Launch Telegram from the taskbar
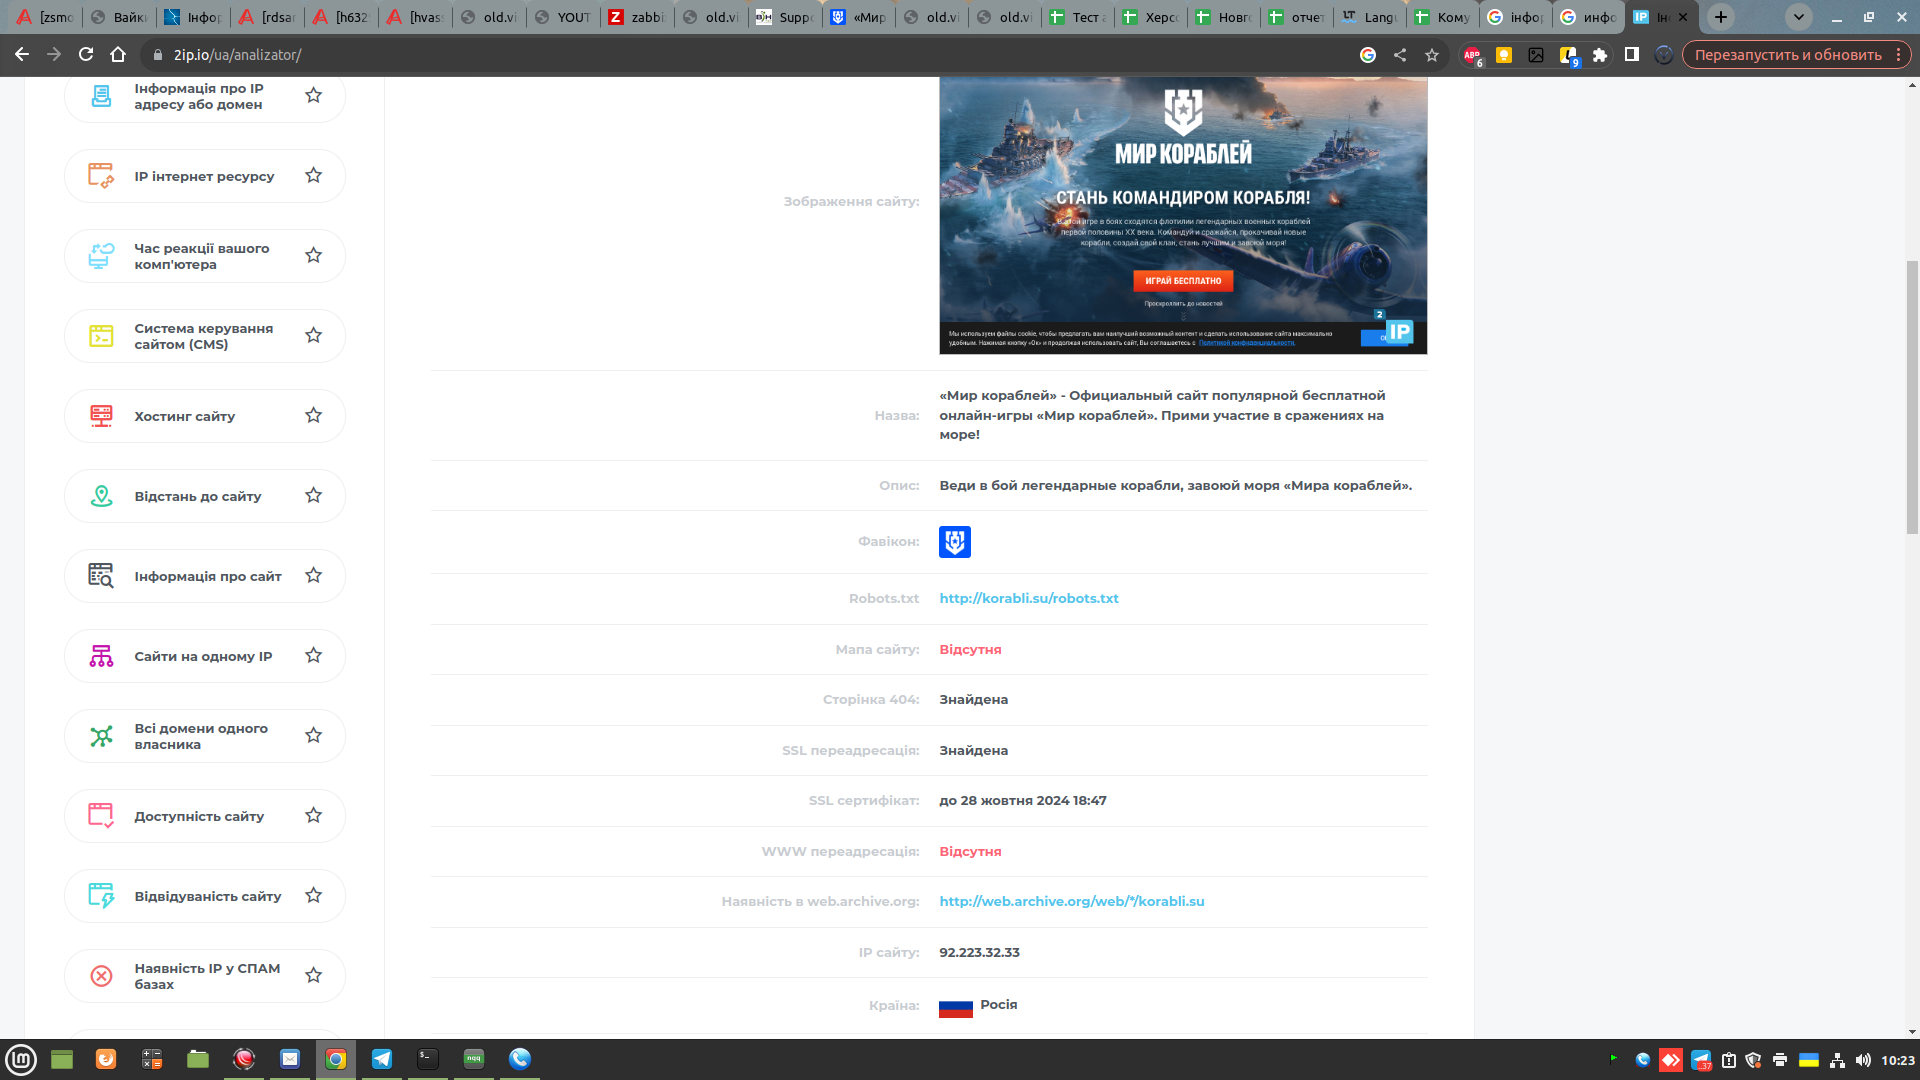Viewport: 1920px width, 1080px height. click(382, 1059)
